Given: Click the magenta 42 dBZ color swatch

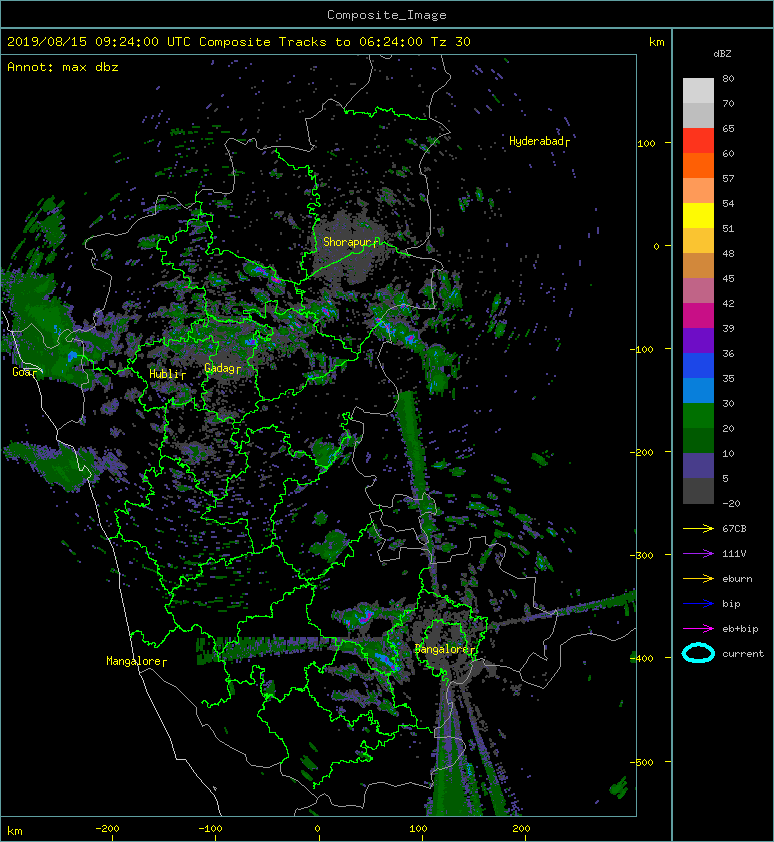Looking at the screenshot, I should (x=698, y=315).
